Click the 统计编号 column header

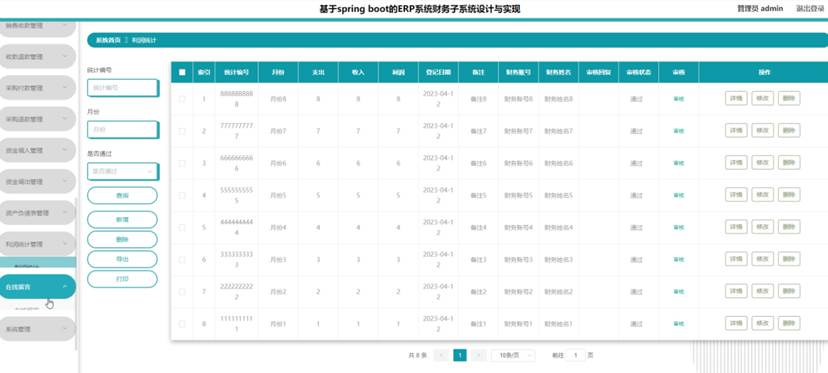point(237,72)
